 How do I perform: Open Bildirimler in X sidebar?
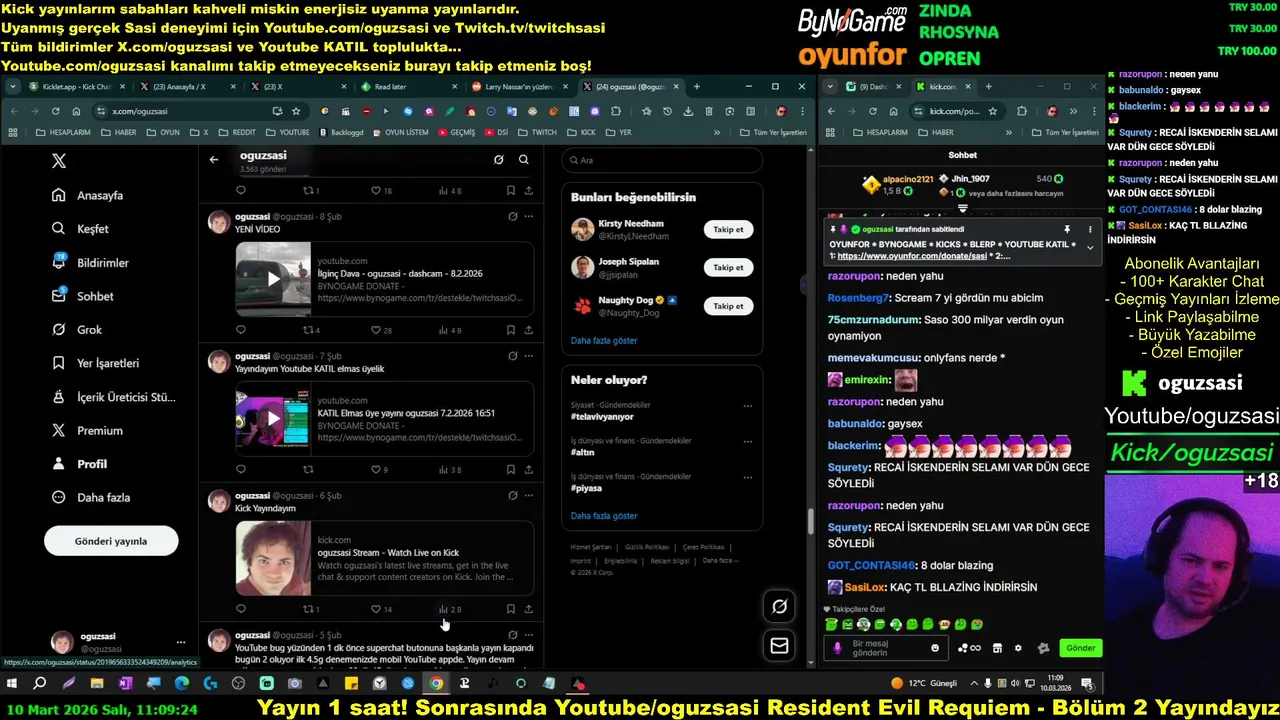(x=90, y=263)
